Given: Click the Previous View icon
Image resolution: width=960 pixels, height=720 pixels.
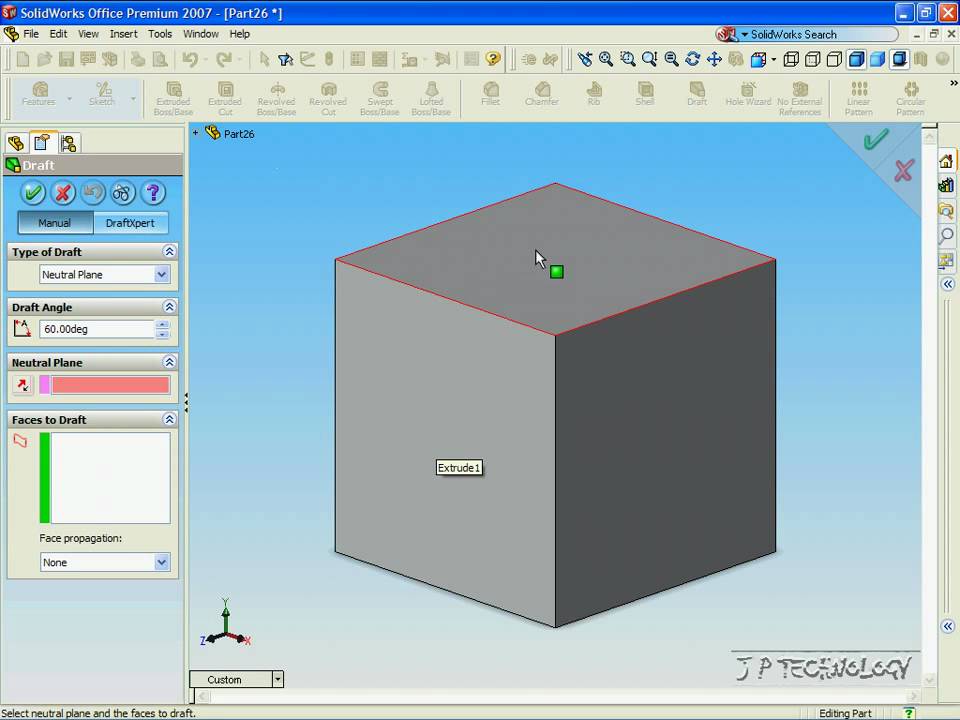Looking at the screenshot, I should click(x=585, y=59).
